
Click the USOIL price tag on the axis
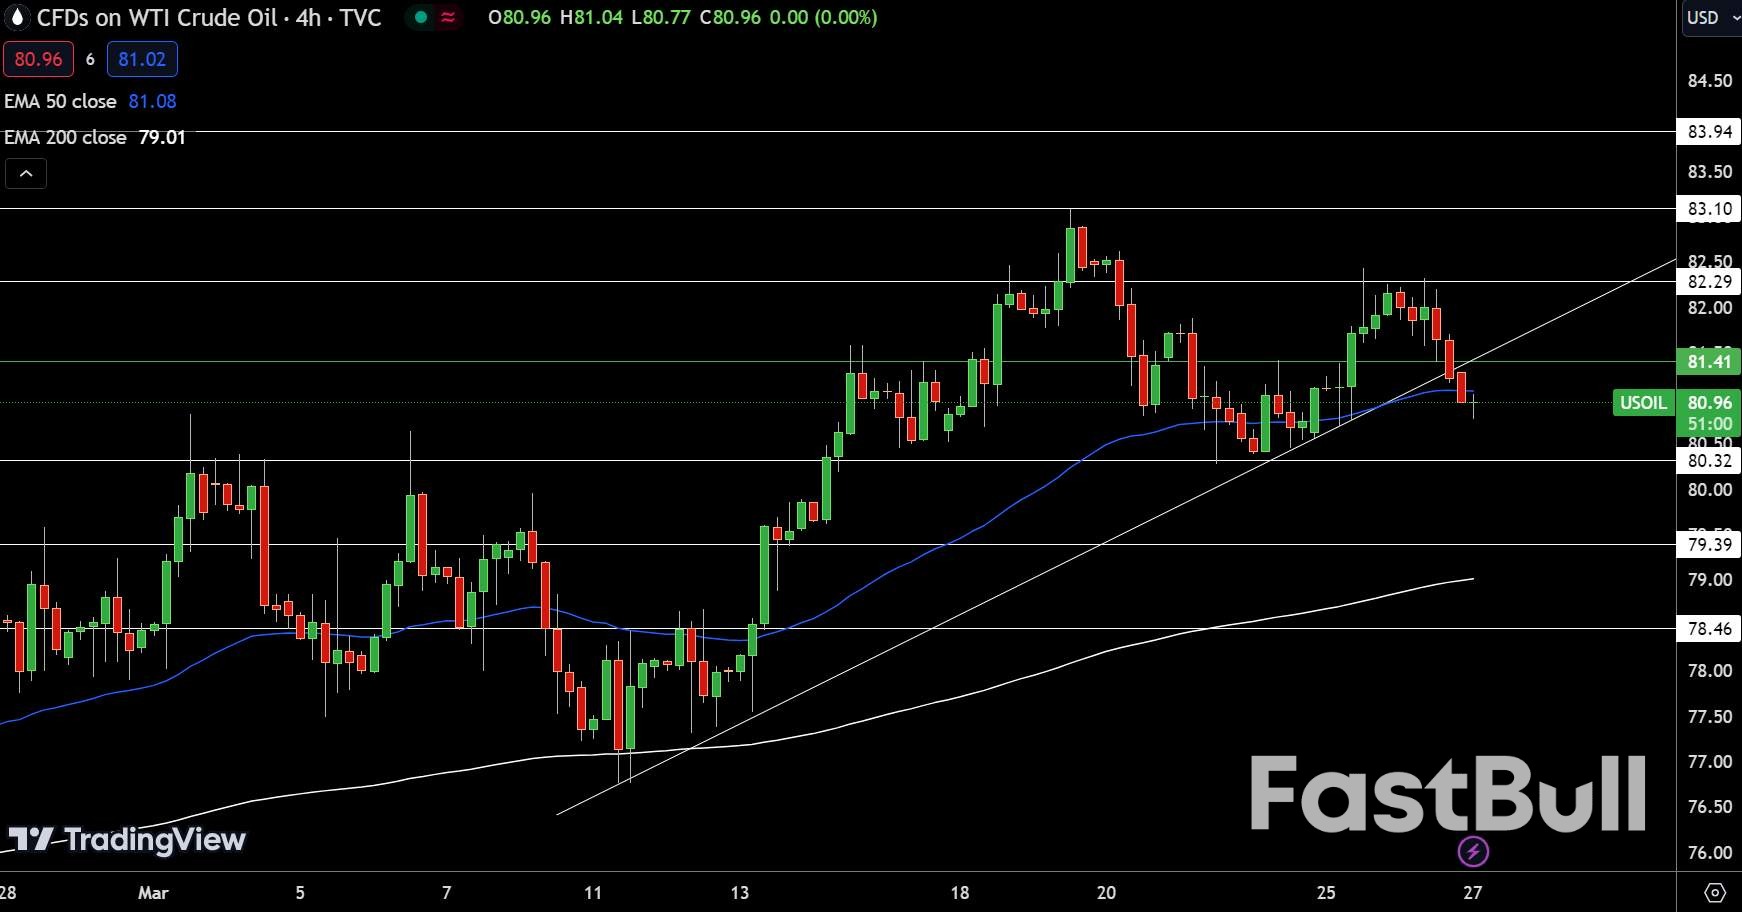pyautogui.click(x=1643, y=403)
